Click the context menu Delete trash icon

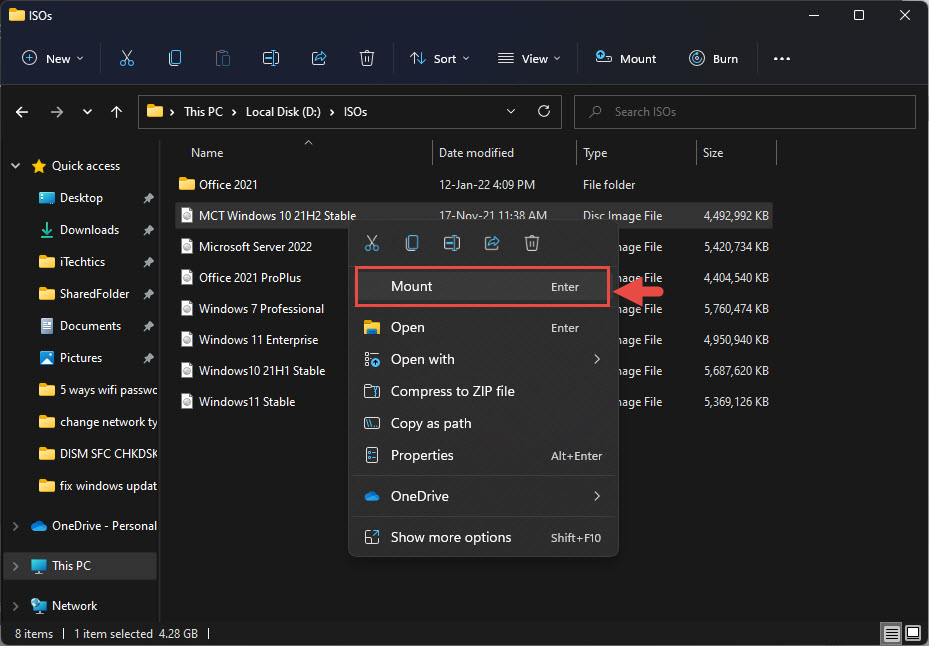coord(532,243)
